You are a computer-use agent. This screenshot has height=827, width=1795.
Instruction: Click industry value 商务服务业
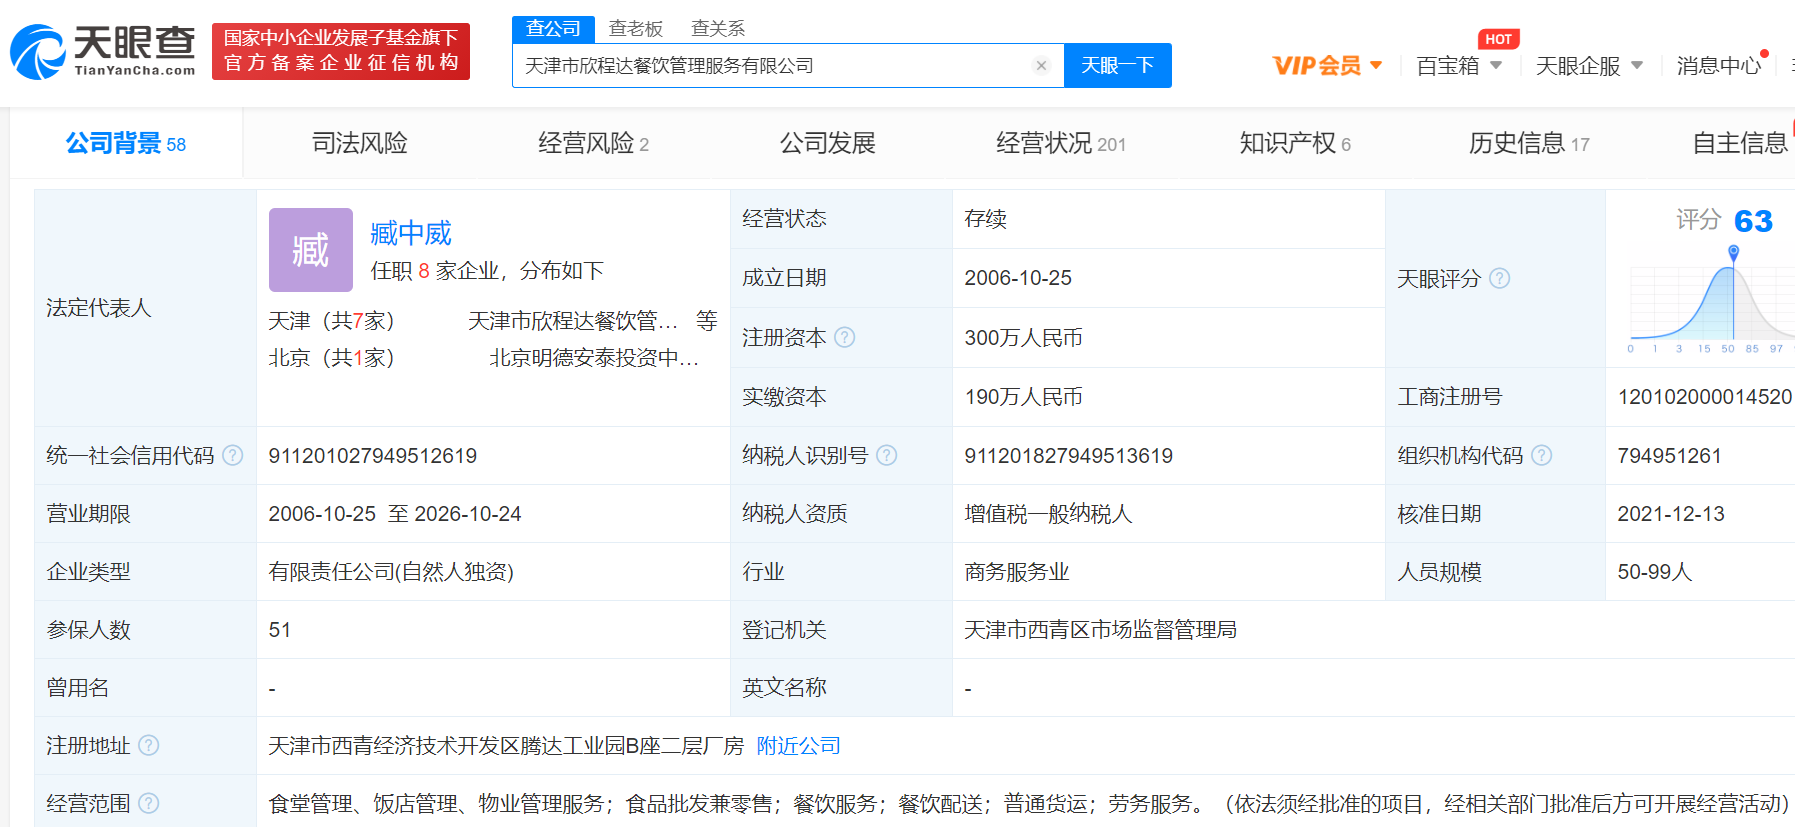[x=1017, y=572]
